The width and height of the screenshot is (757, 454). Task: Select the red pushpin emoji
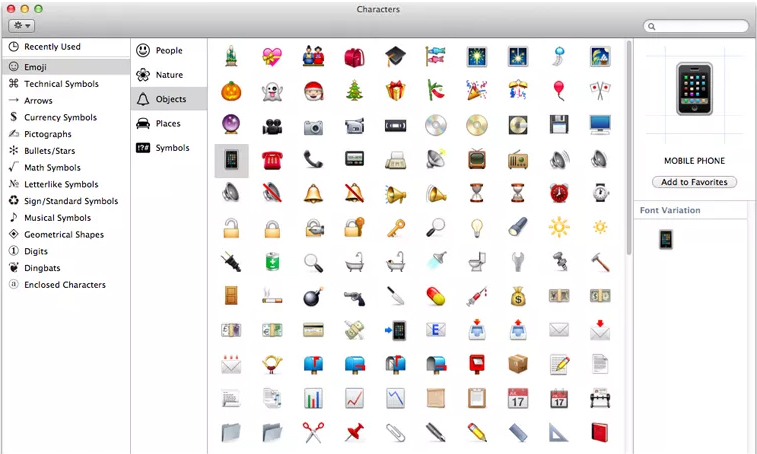(x=354, y=432)
